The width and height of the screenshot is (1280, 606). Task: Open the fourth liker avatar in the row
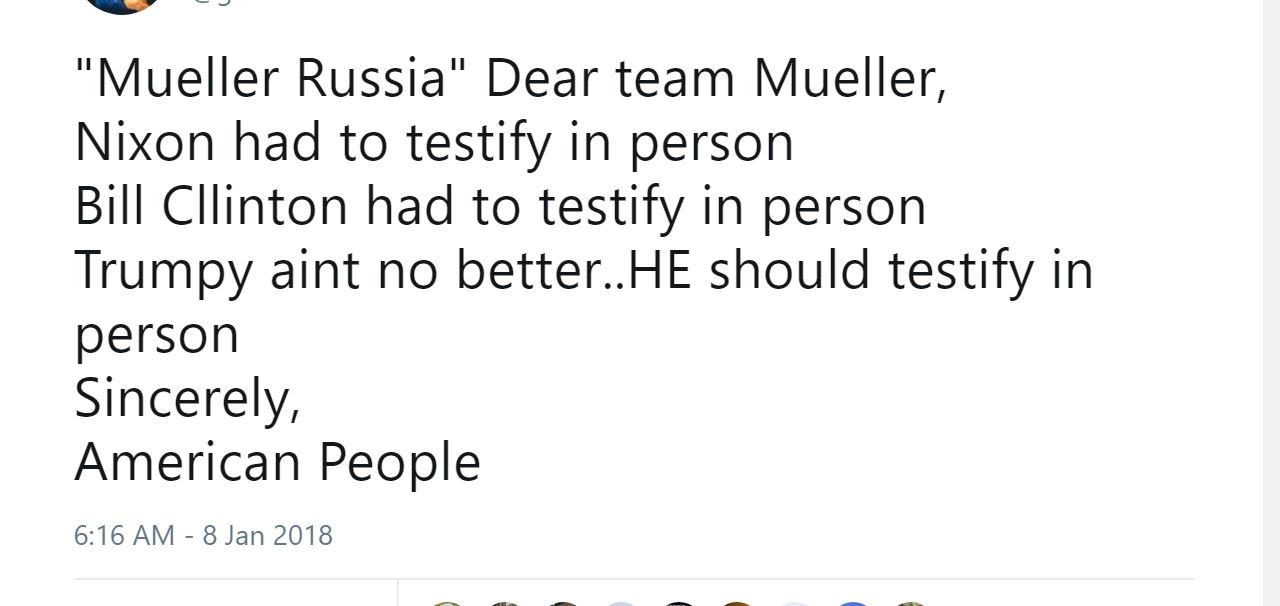[621, 602]
